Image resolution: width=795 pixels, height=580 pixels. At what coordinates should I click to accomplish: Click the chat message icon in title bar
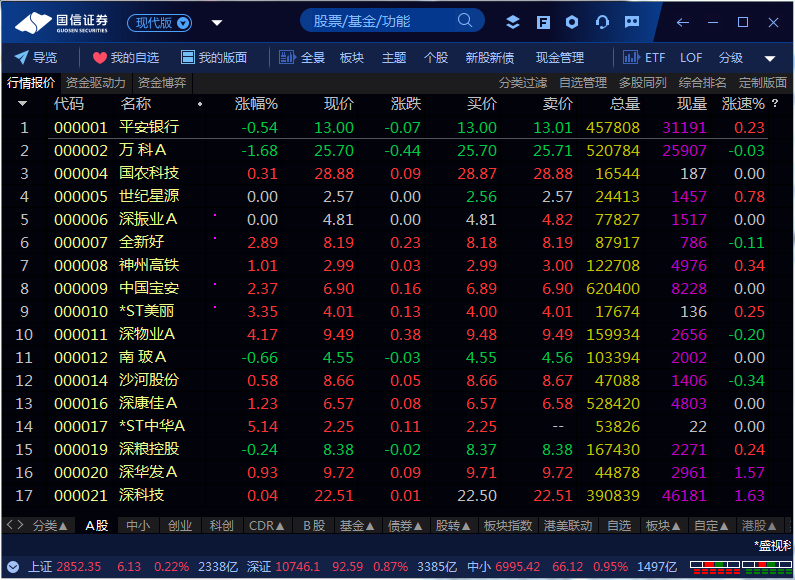coord(632,22)
